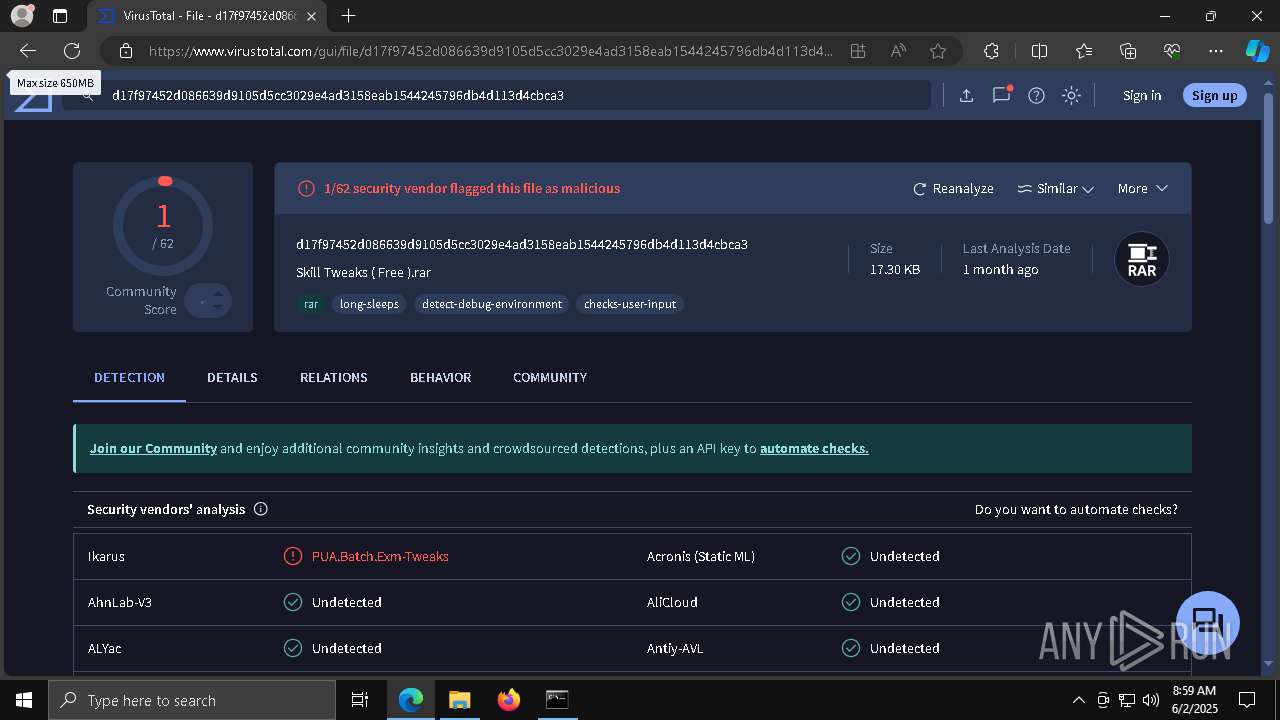This screenshot has width=1280, height=720.
Task: Open Browser essentials heart icon
Action: click(1172, 51)
